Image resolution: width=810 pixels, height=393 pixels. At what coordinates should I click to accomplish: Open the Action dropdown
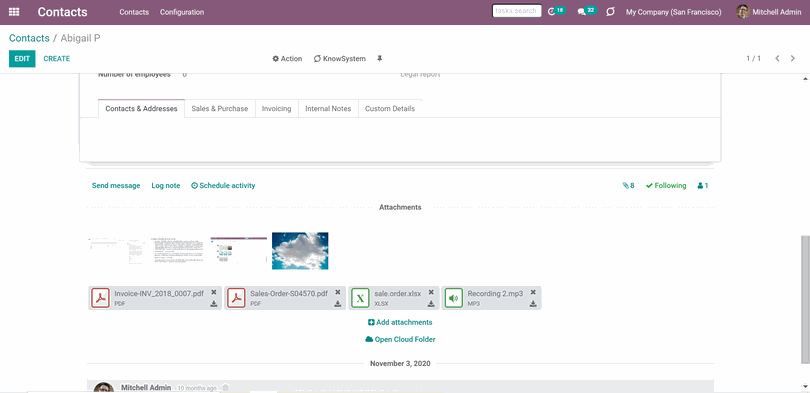(287, 59)
